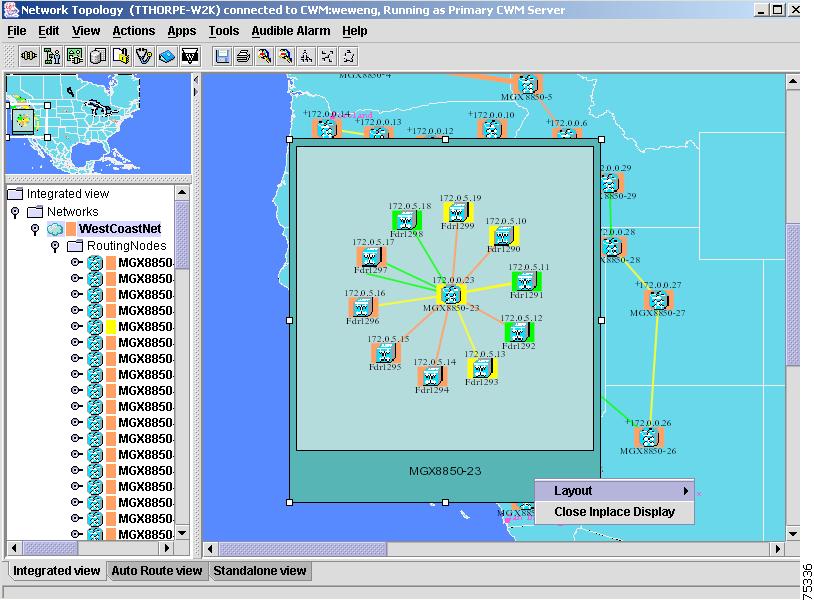The width and height of the screenshot is (814, 600).
Task: Collapse the WestCoastNet tree node
Action: click(x=35, y=229)
